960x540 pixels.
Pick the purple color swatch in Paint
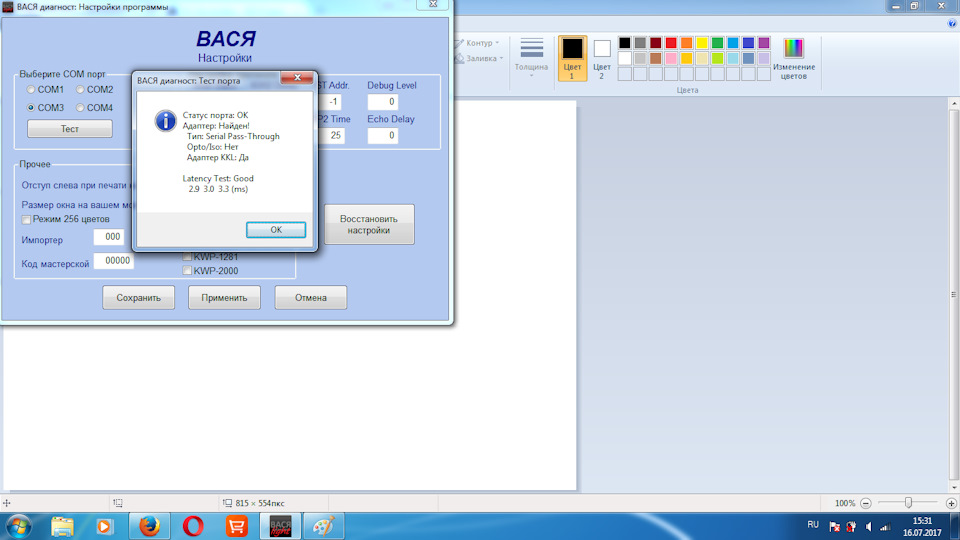click(x=763, y=43)
